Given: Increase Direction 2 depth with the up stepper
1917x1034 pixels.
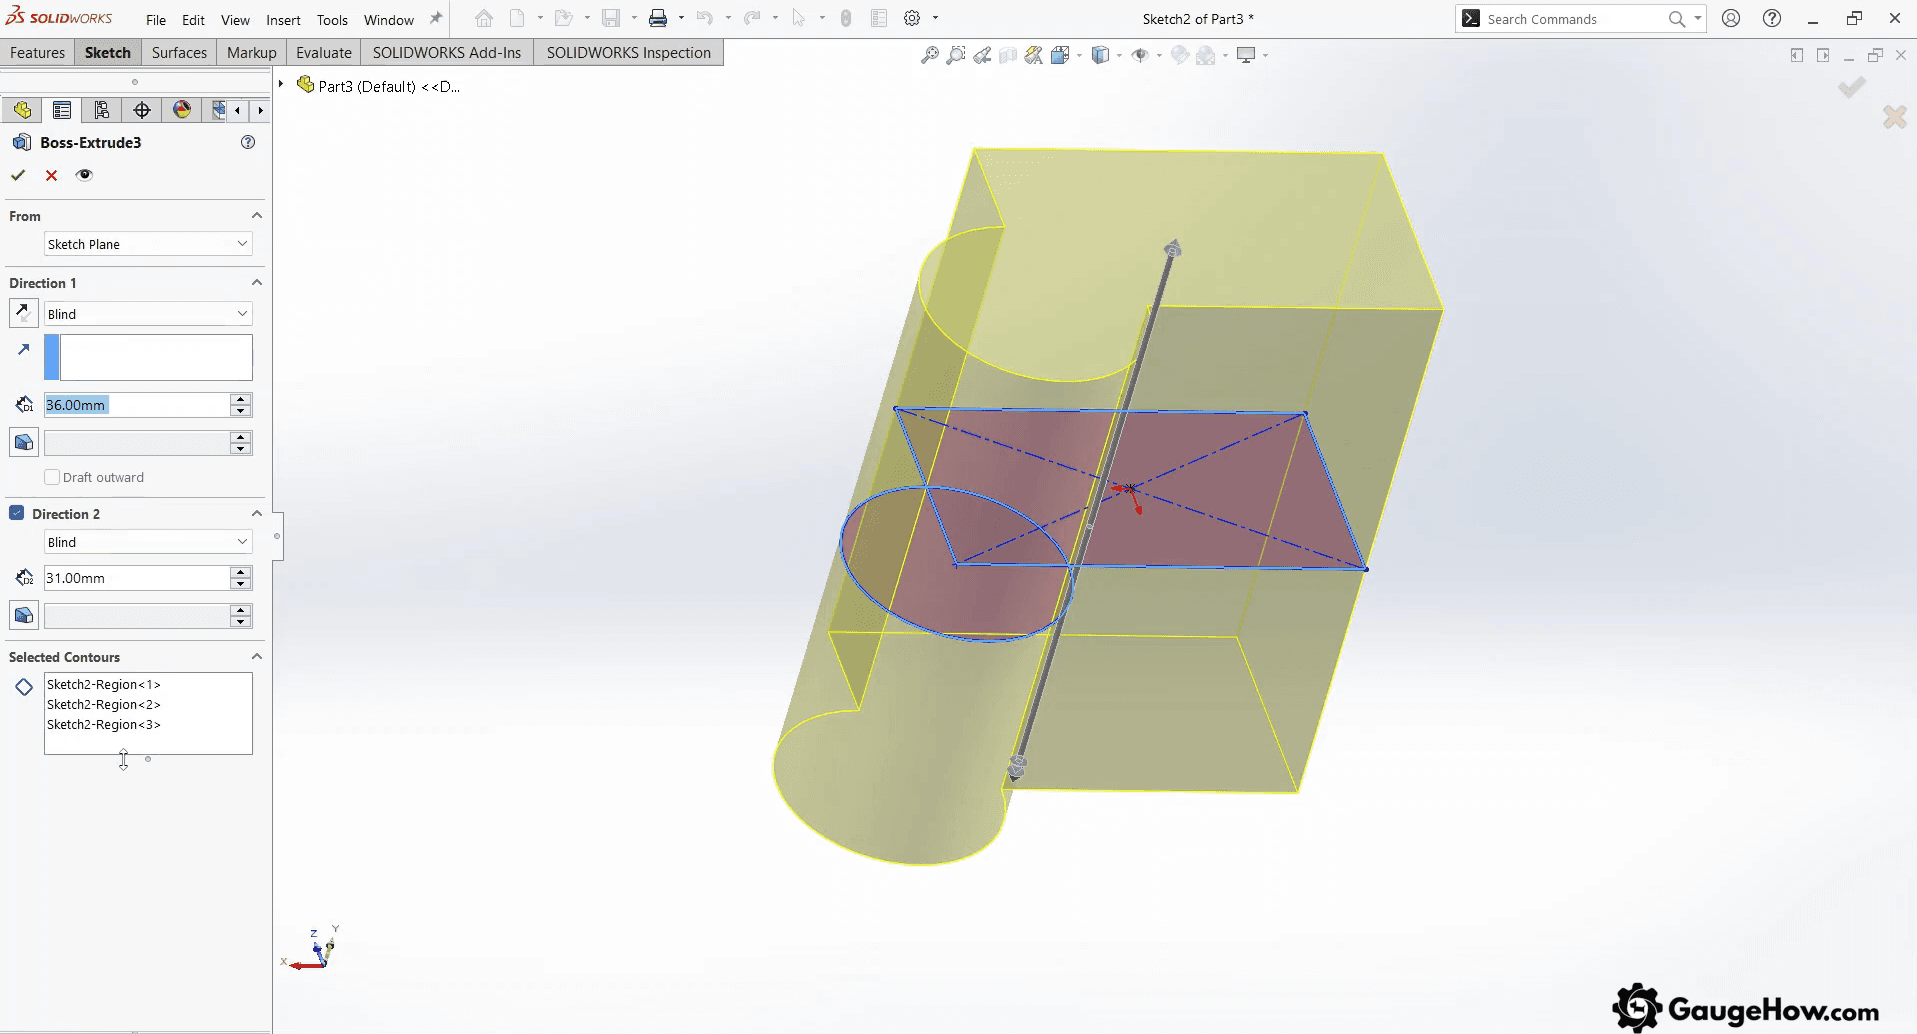Looking at the screenshot, I should 240,572.
